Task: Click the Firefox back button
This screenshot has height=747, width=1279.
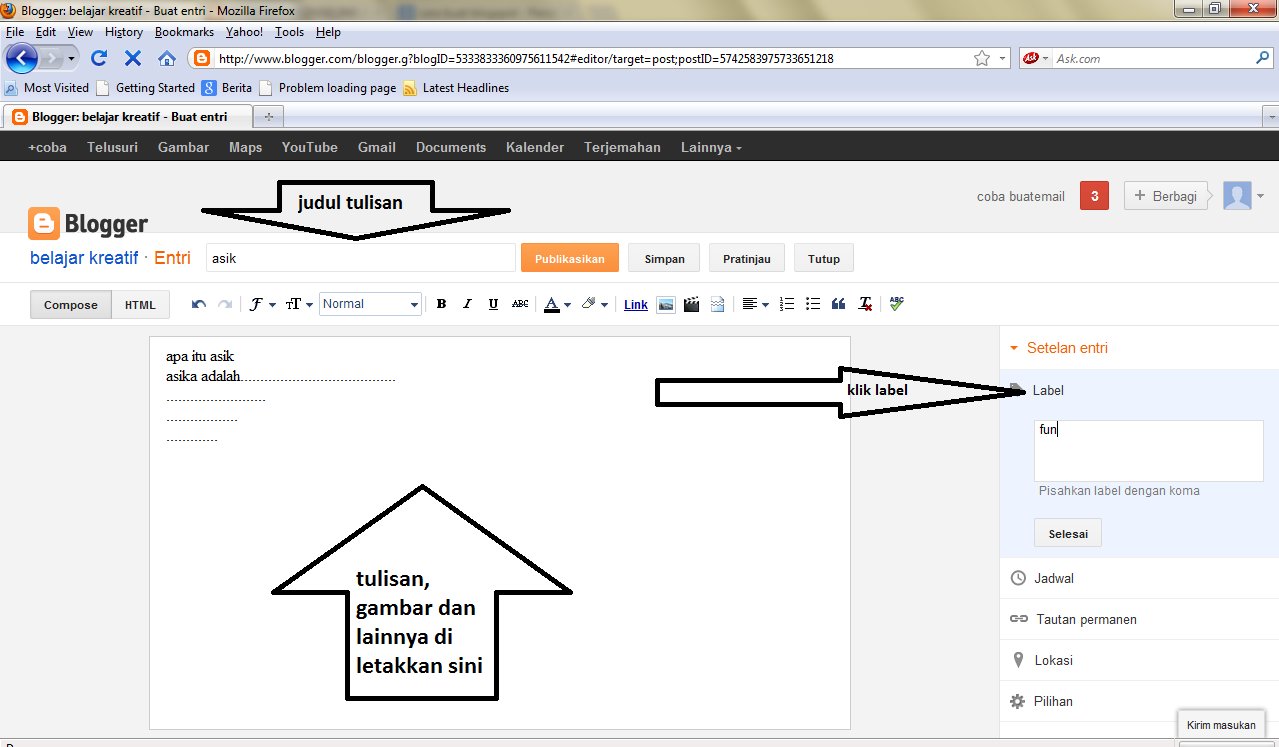Action: pos(22,57)
